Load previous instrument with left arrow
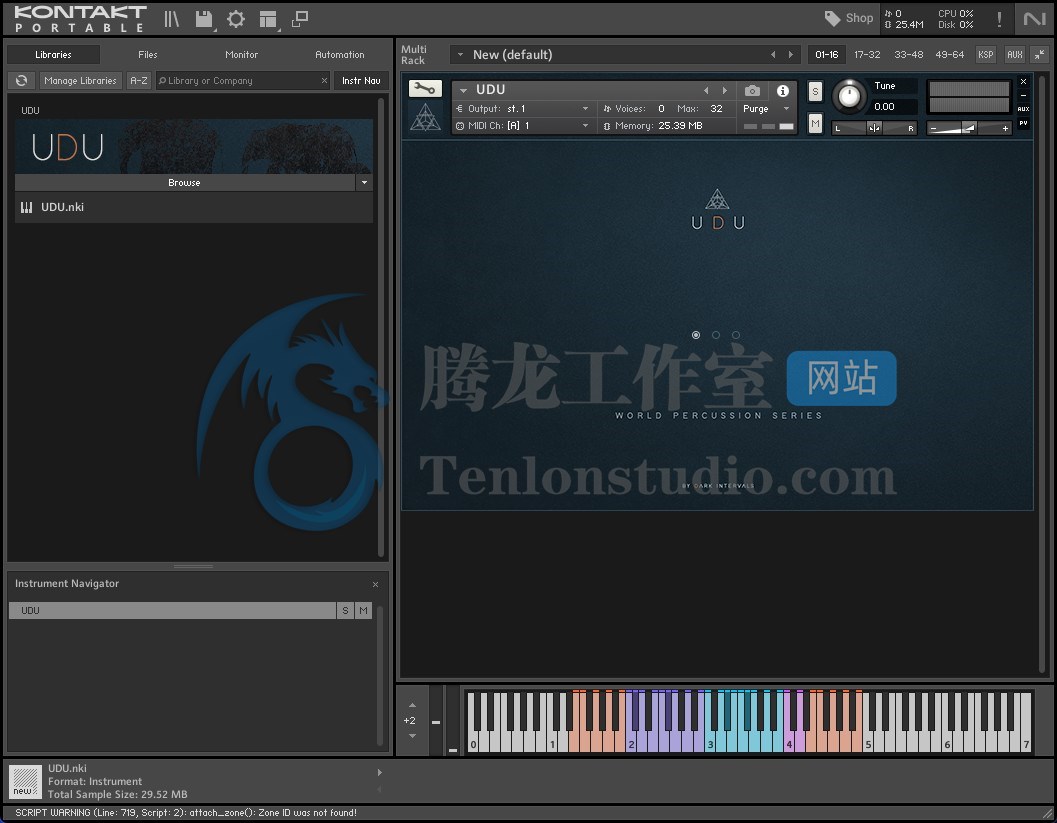Viewport: 1057px width, 823px height. click(706, 90)
